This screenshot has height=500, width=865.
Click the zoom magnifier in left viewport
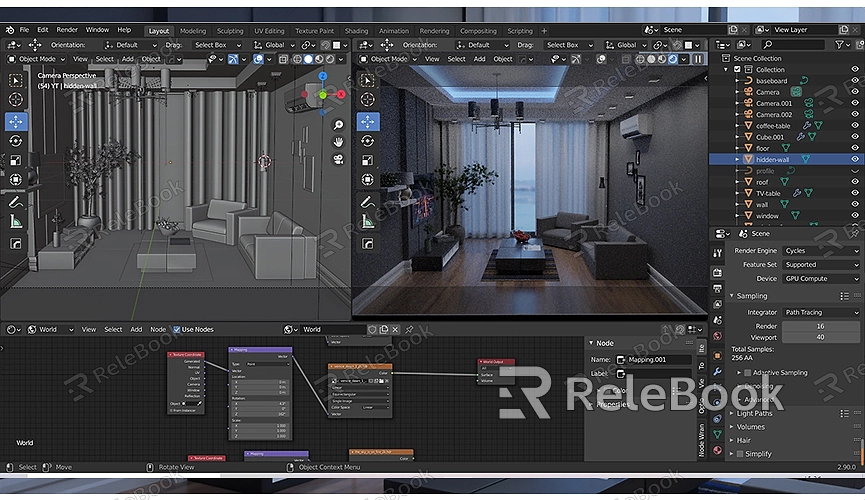[338, 125]
